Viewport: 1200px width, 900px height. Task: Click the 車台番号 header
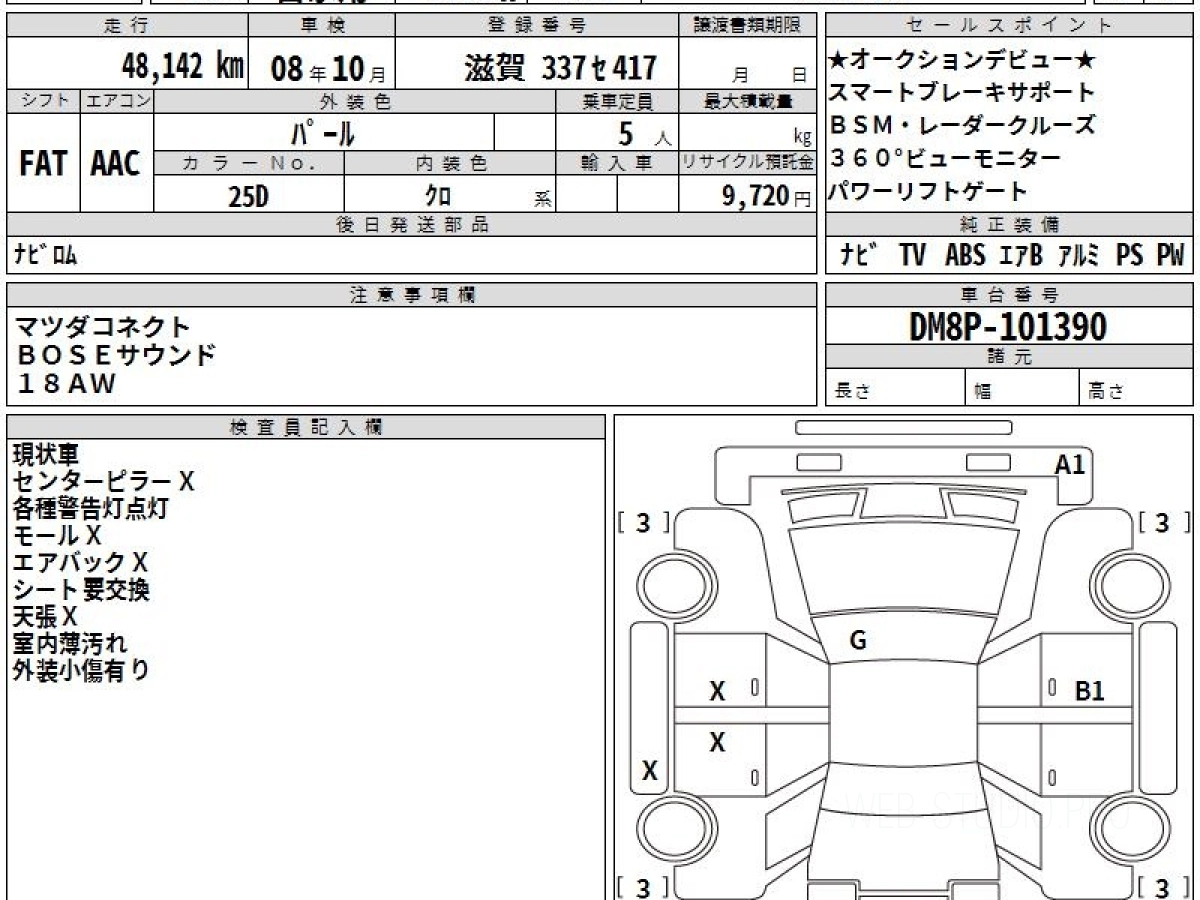[x=1010, y=295]
